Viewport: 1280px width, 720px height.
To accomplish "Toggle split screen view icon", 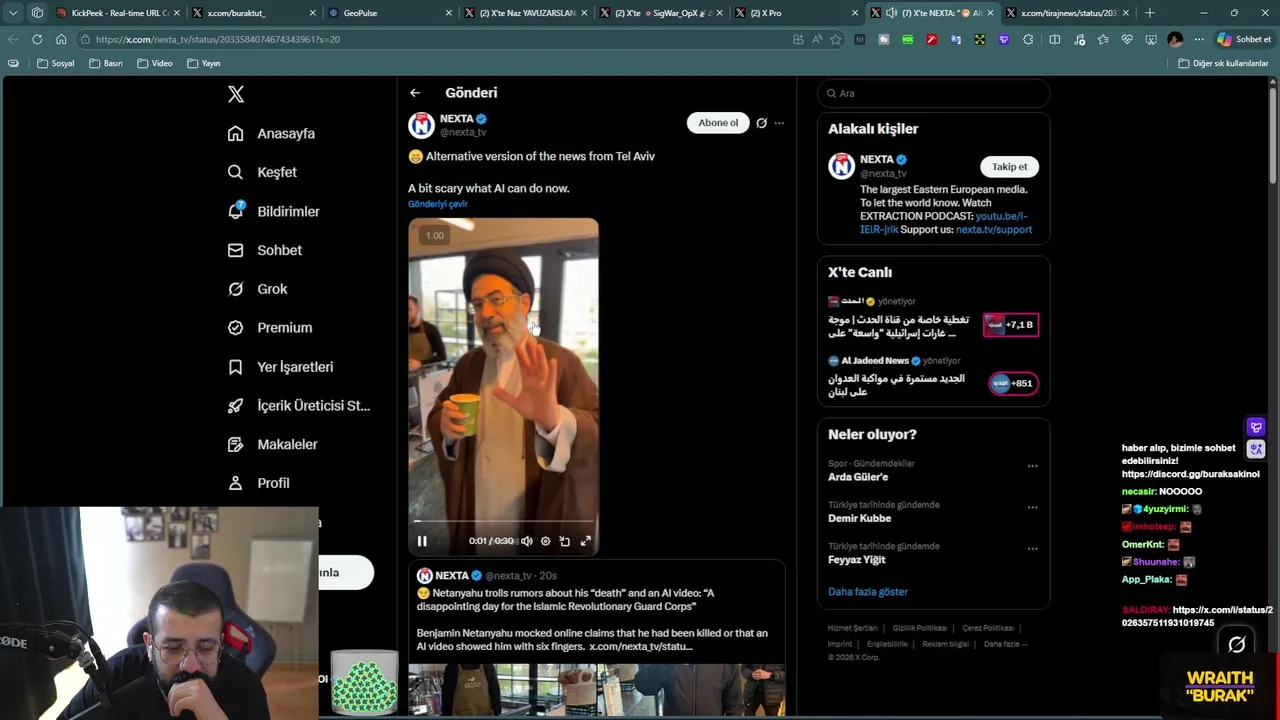I will (x=1055, y=39).
